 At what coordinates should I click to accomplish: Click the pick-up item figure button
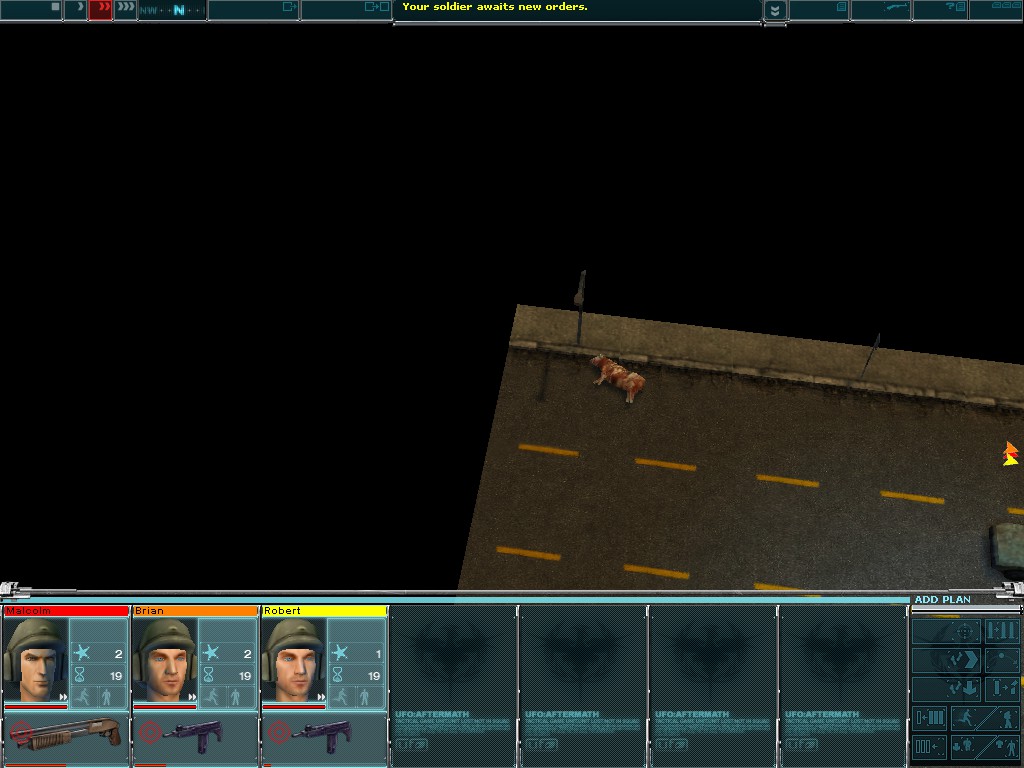pyautogui.click(x=965, y=746)
